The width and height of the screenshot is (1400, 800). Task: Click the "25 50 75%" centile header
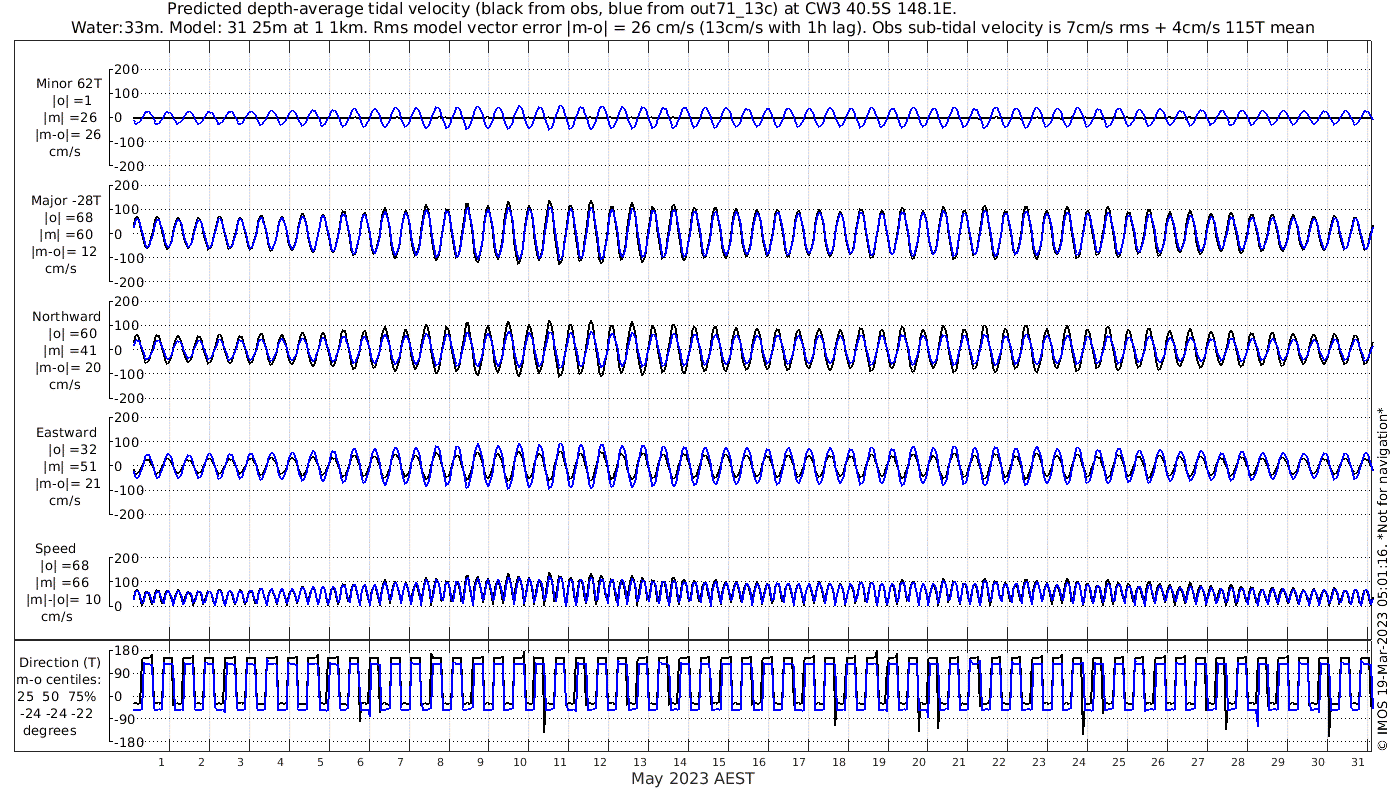point(57,697)
